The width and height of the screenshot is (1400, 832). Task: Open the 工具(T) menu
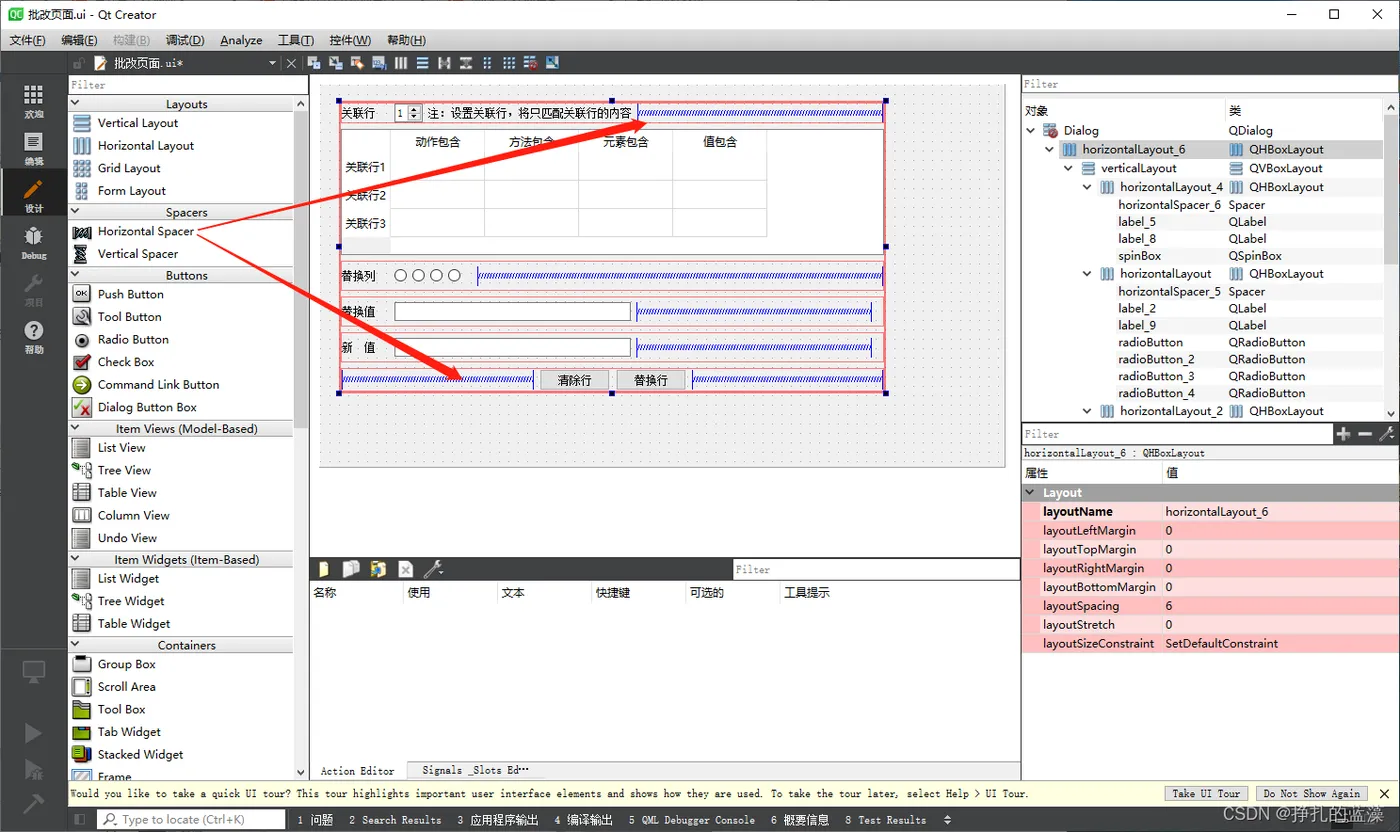[296, 40]
